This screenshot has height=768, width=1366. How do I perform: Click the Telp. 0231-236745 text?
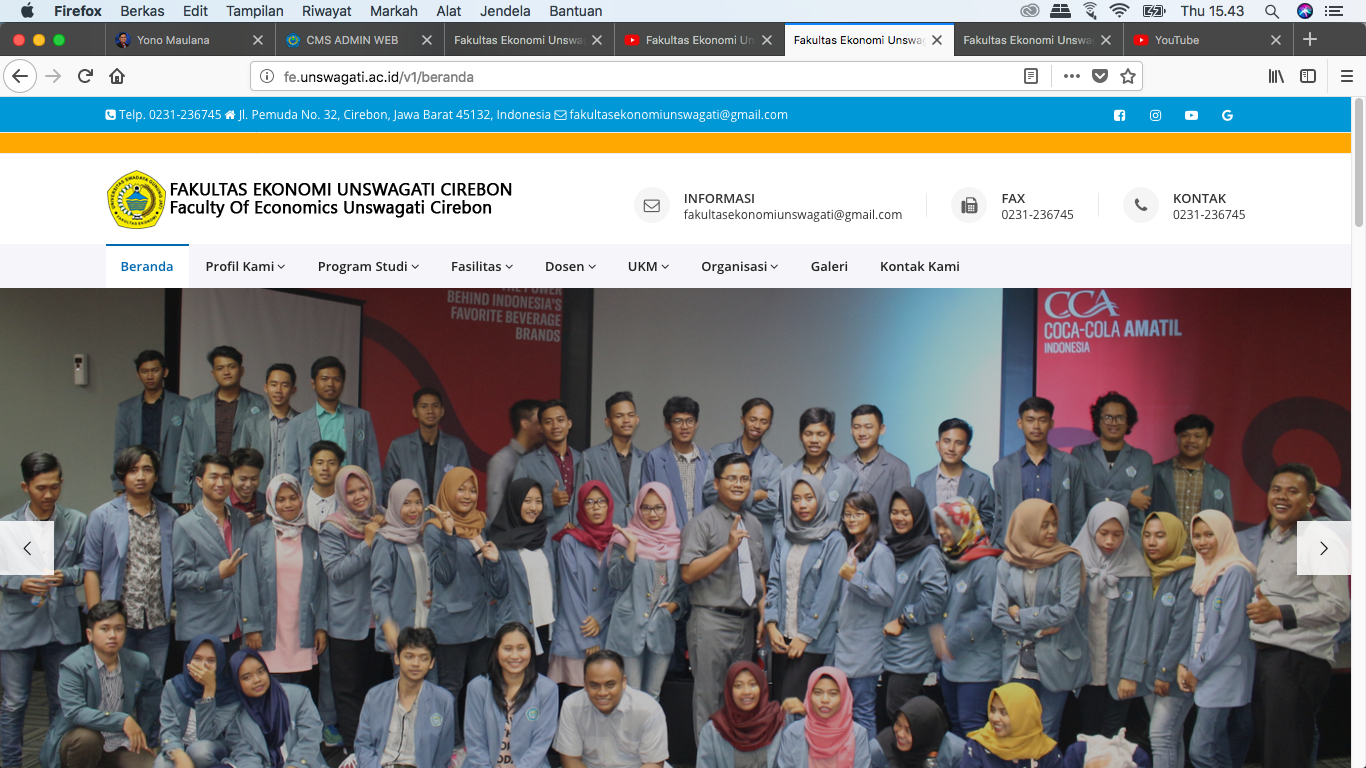[x=170, y=115]
